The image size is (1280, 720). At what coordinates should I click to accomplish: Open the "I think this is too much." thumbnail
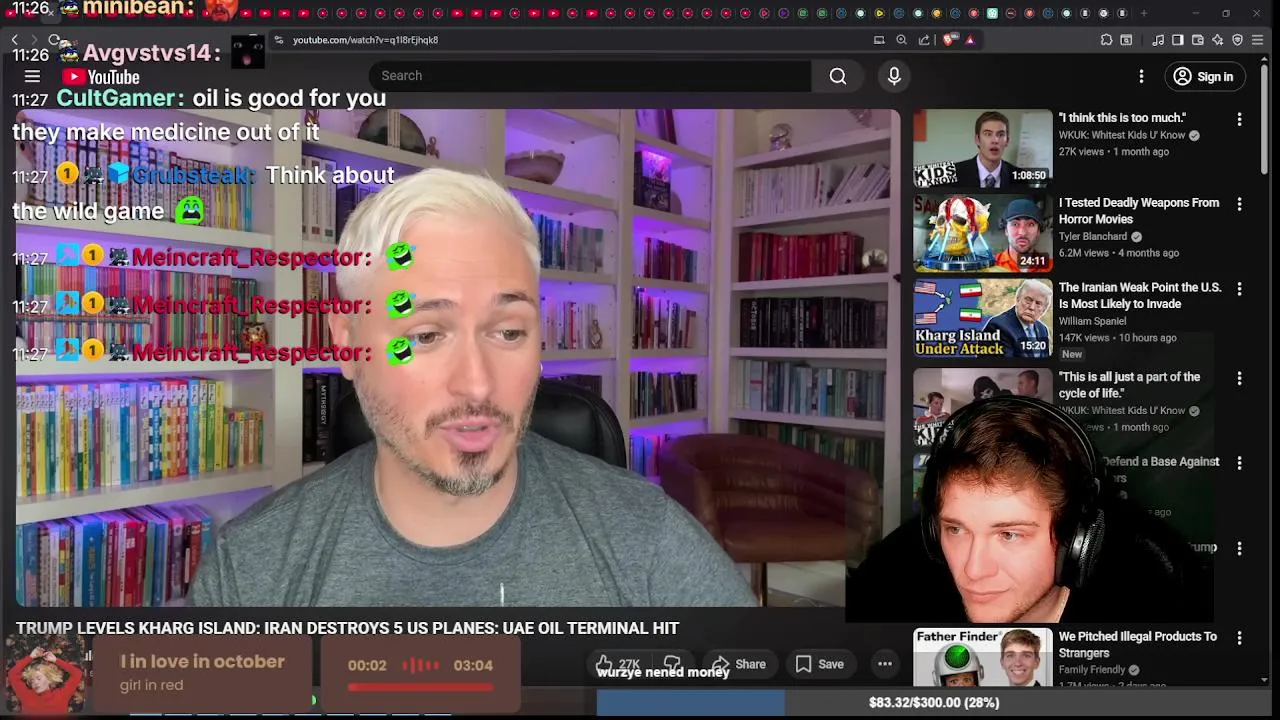pyautogui.click(x=983, y=149)
